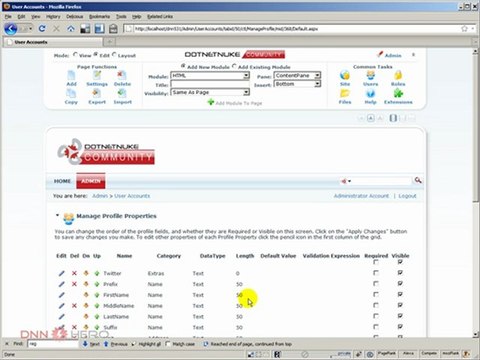Image resolution: width=480 pixels, height=360 pixels.
Task: Open Administrator Account link
Action: (x=361, y=196)
